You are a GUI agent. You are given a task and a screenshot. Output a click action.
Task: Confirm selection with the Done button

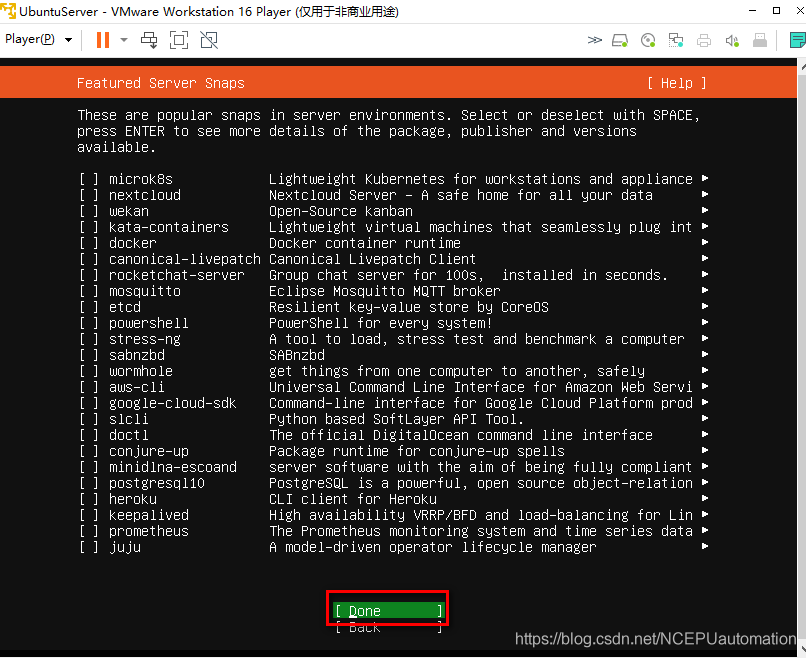pos(388,610)
